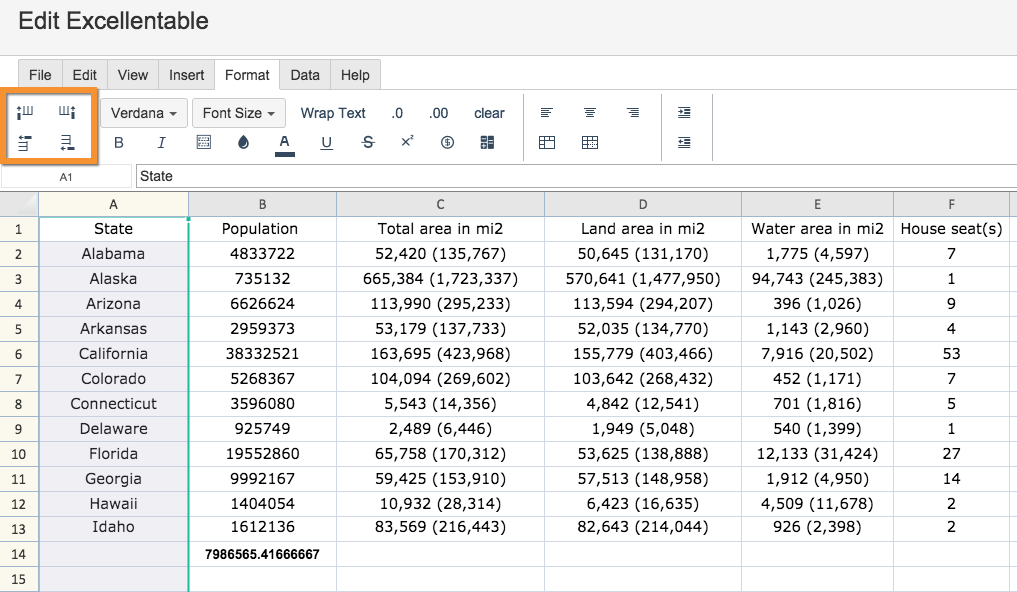Open the Insert menu tab
The height and width of the screenshot is (592, 1017).
(x=186, y=75)
